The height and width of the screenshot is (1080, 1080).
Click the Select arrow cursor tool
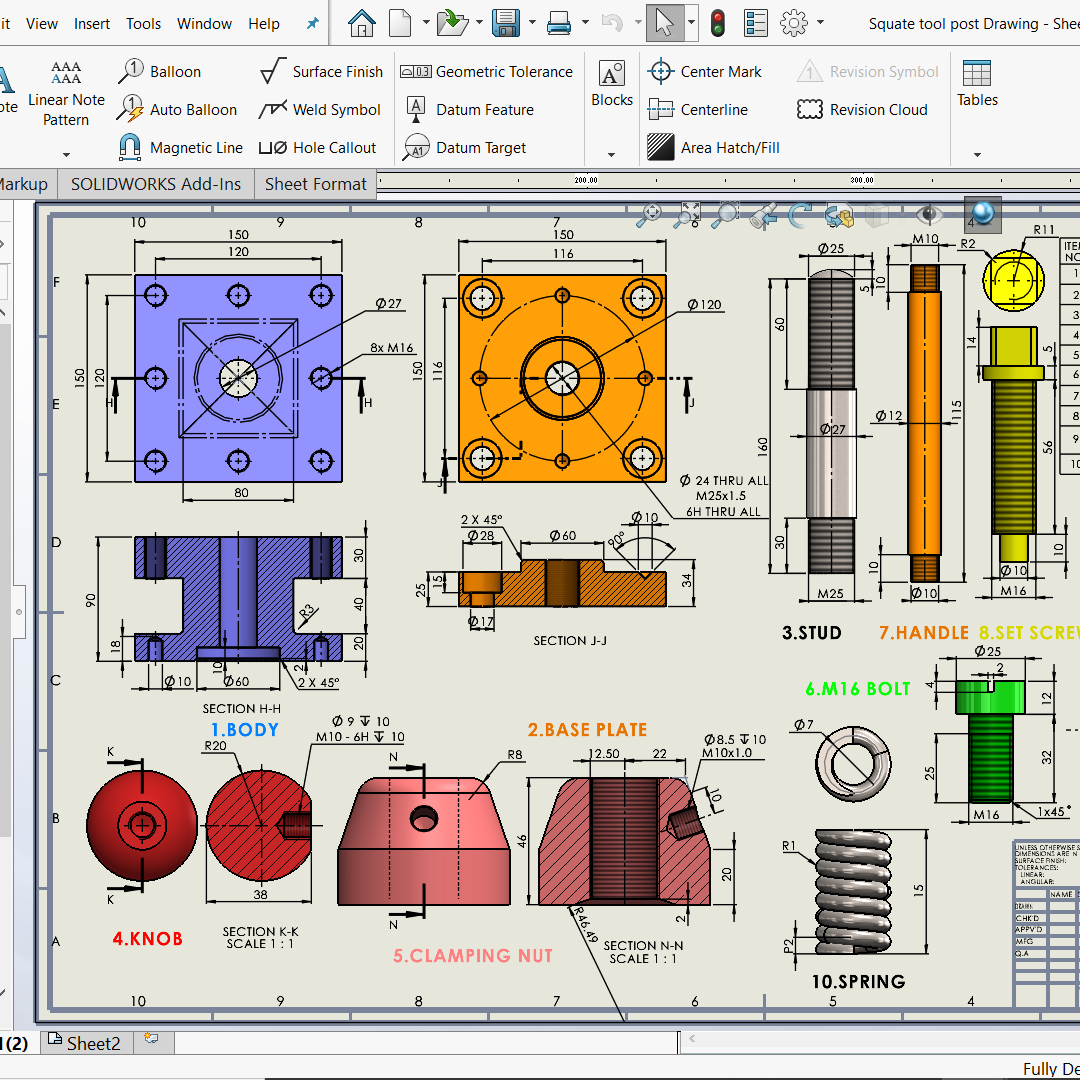tap(665, 23)
